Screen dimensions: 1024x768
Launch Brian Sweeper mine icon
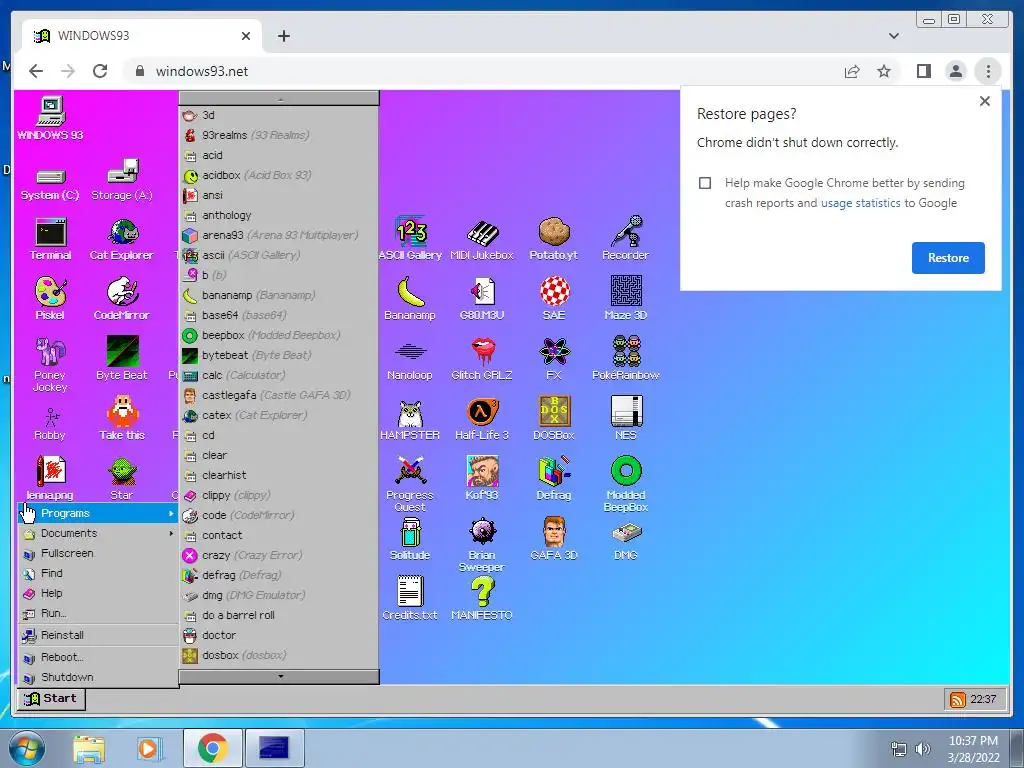coord(482,545)
